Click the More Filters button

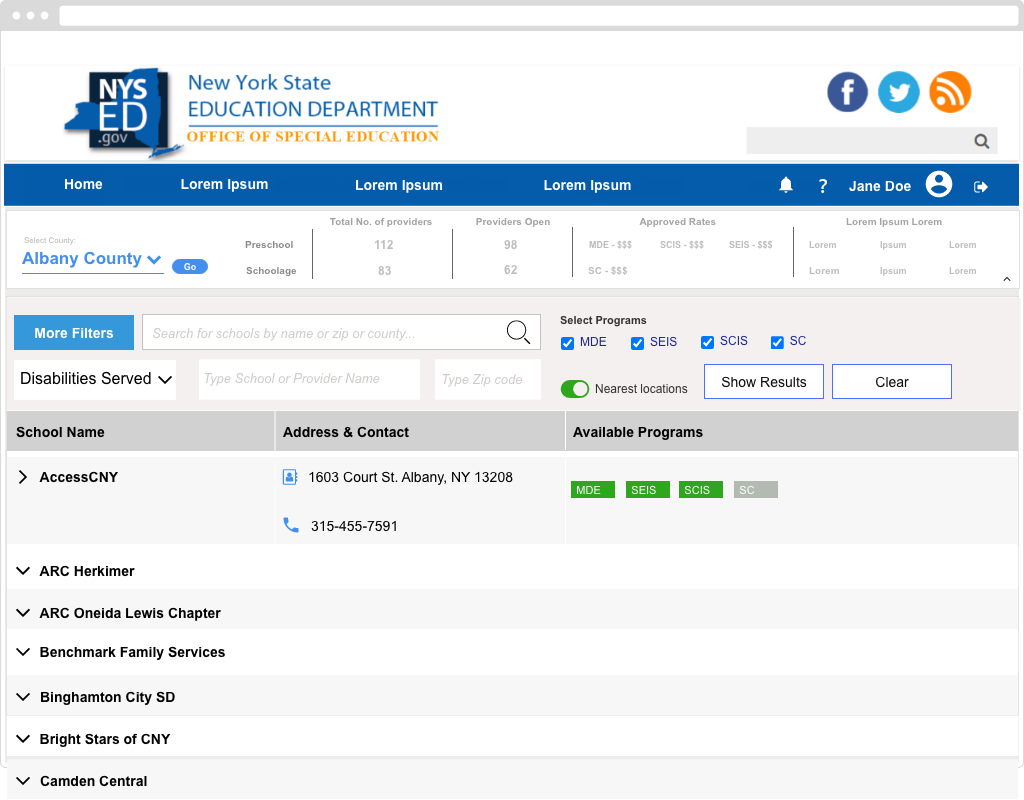point(74,333)
